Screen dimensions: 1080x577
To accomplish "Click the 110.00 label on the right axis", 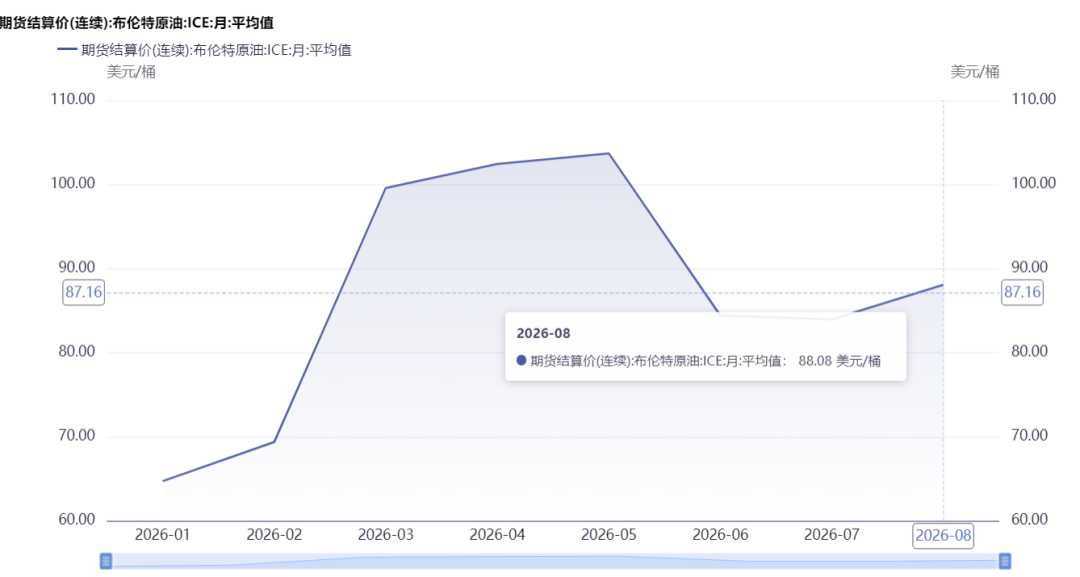I will [1033, 99].
